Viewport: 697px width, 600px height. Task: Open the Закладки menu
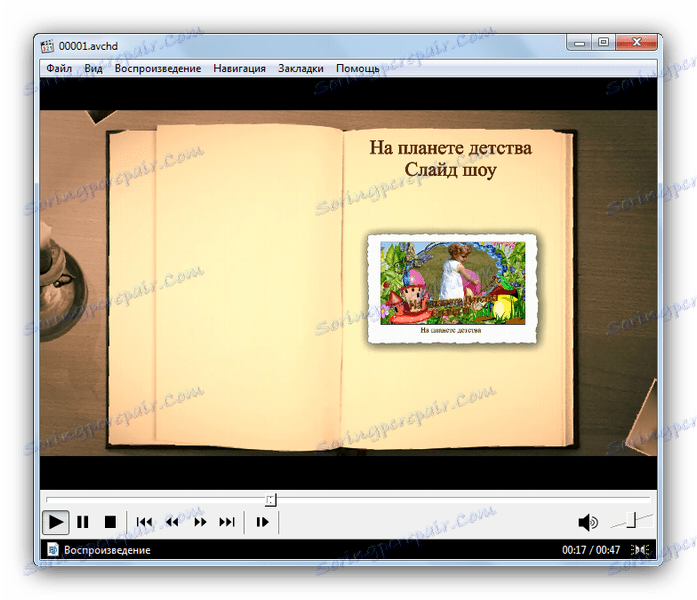(300, 68)
